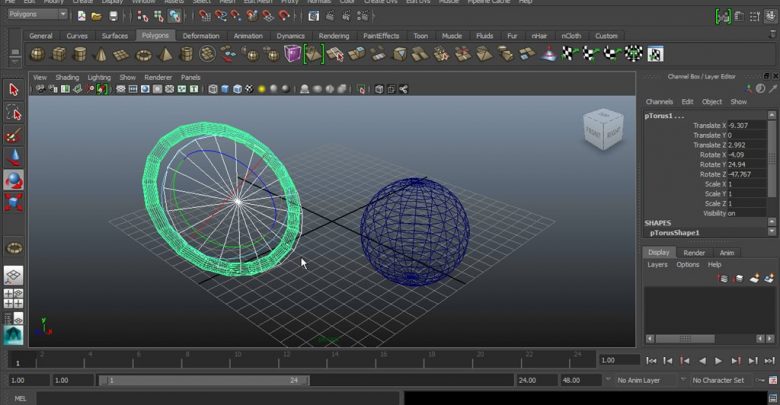Select the polygon sphere shelf icon
The width and height of the screenshot is (780, 405).
click(39, 54)
